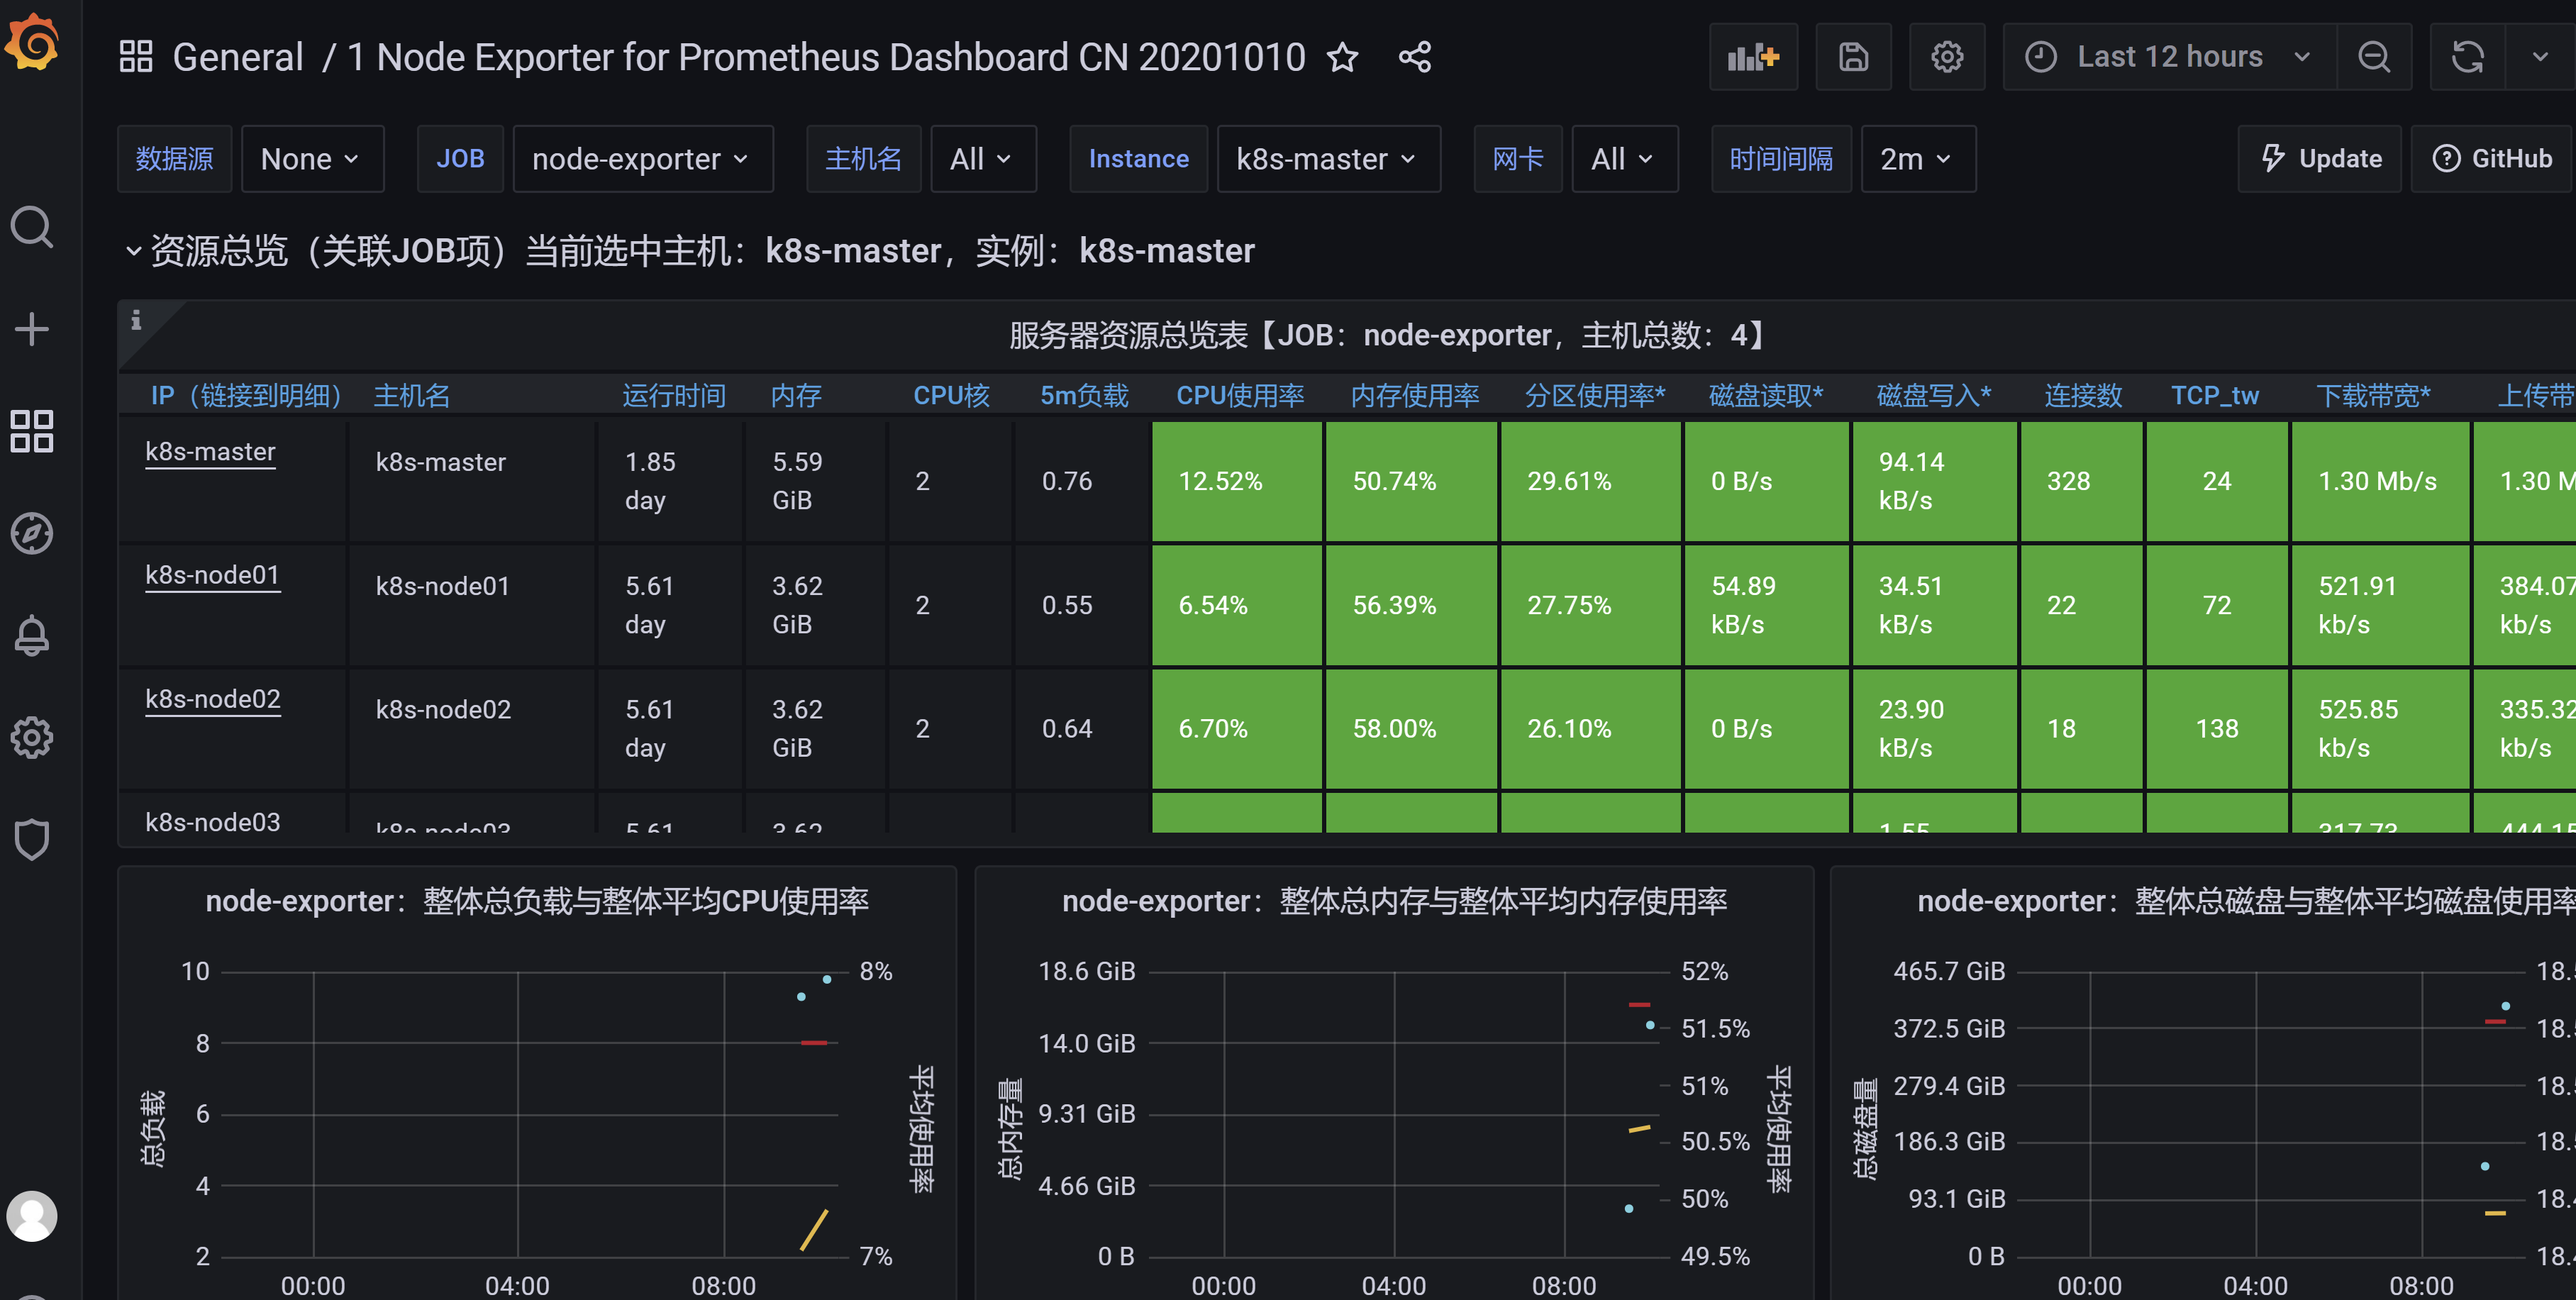Screen dimensions: 2576x1300
Task: Collapse the 资源总览 row
Action: (135, 250)
